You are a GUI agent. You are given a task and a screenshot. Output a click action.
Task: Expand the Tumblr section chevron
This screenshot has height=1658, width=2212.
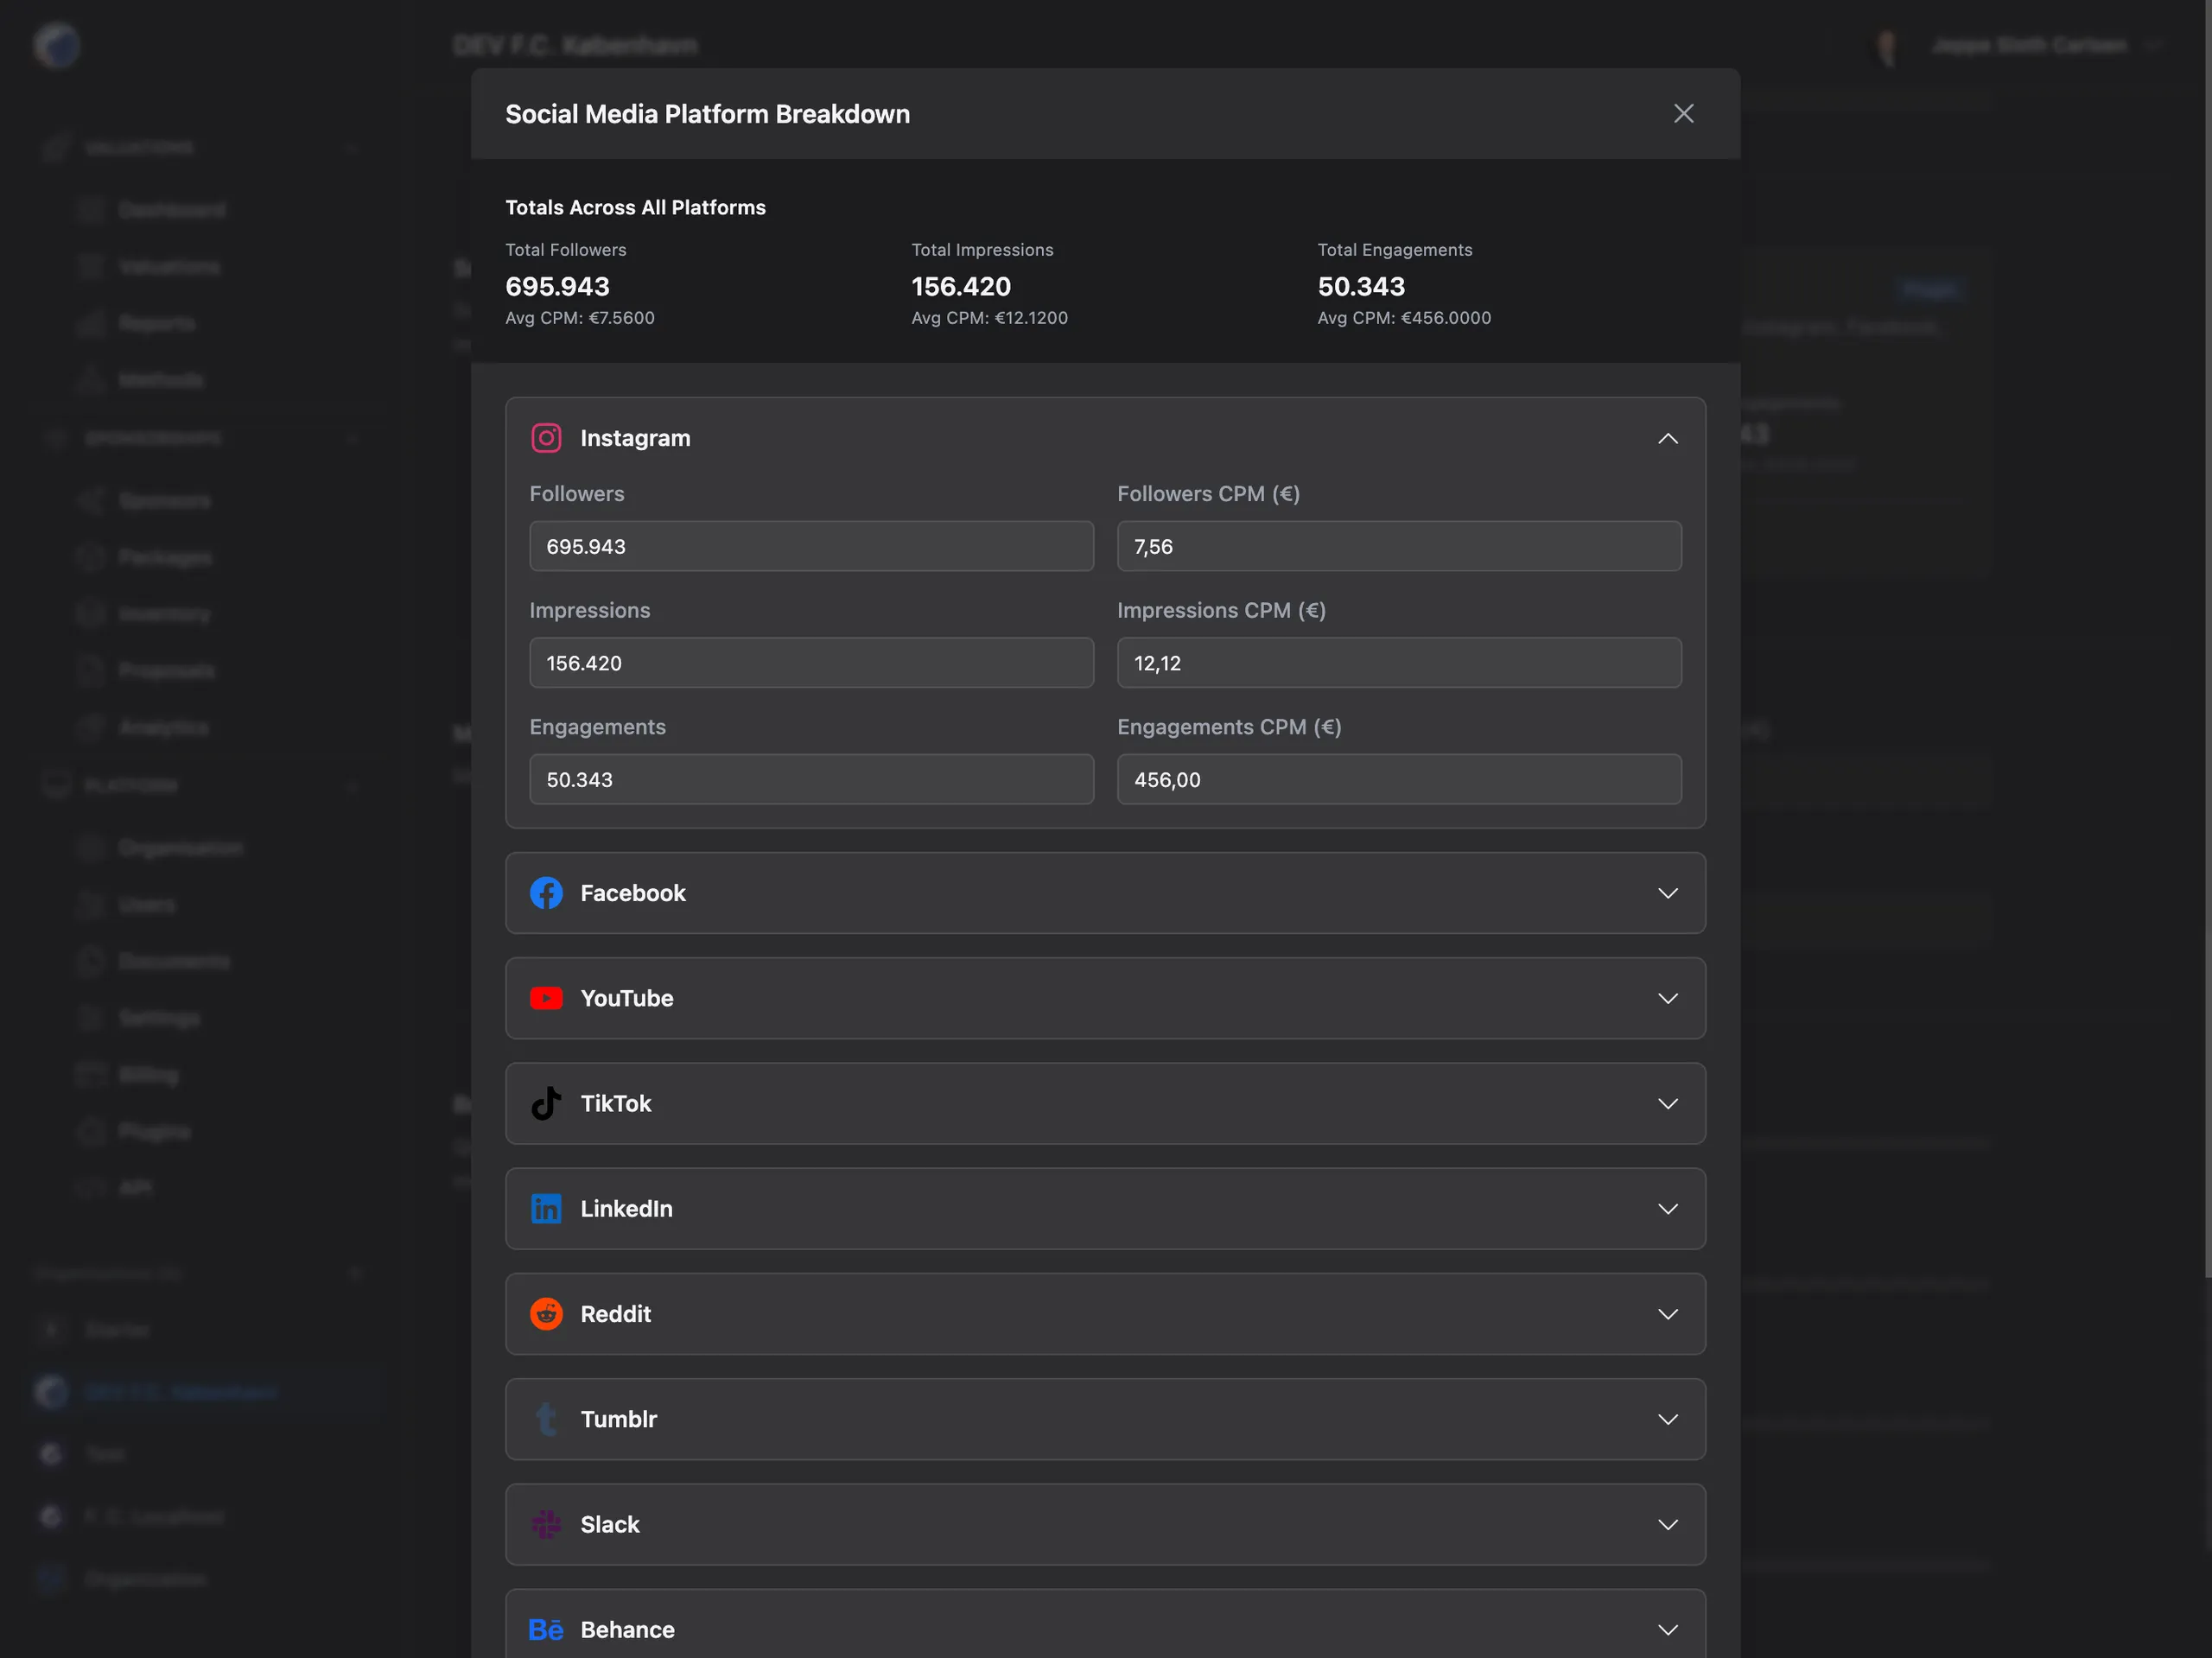(x=1668, y=1419)
